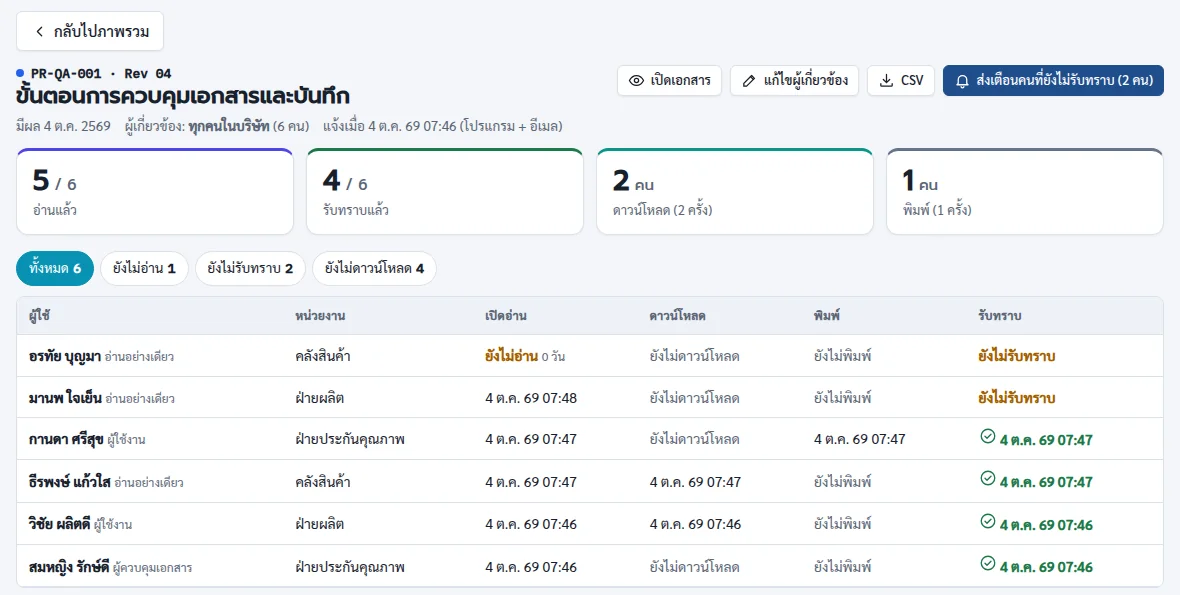1180x595 pixels.
Task: Select user ธีรพงษ์ แก้วใส
Action: coord(69,482)
